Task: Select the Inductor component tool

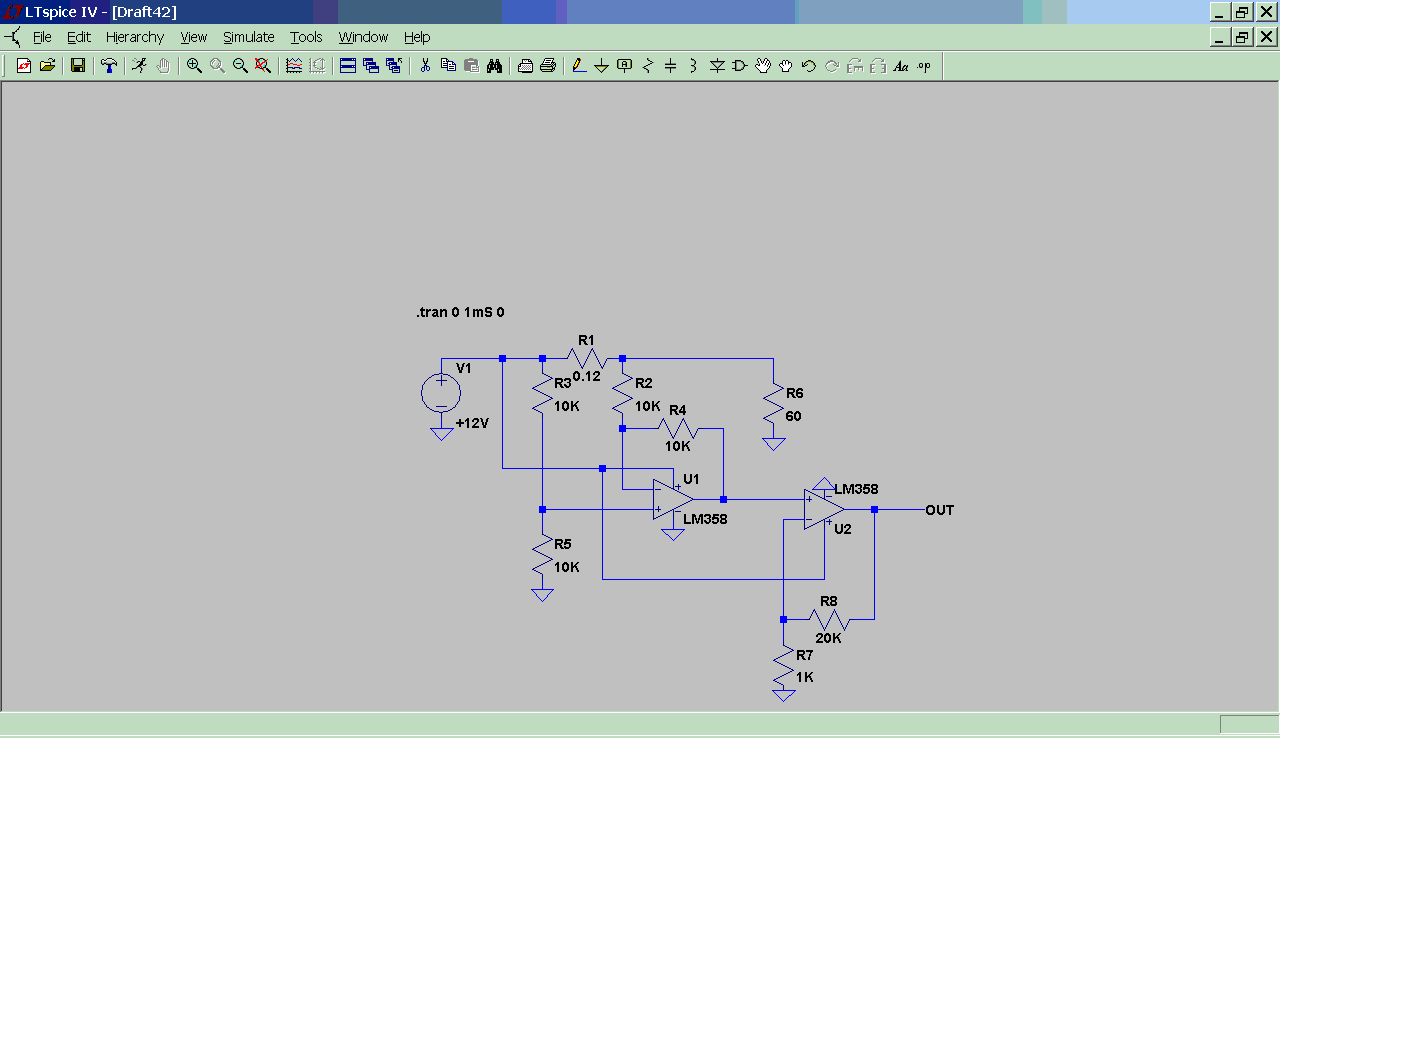Action: 693,66
